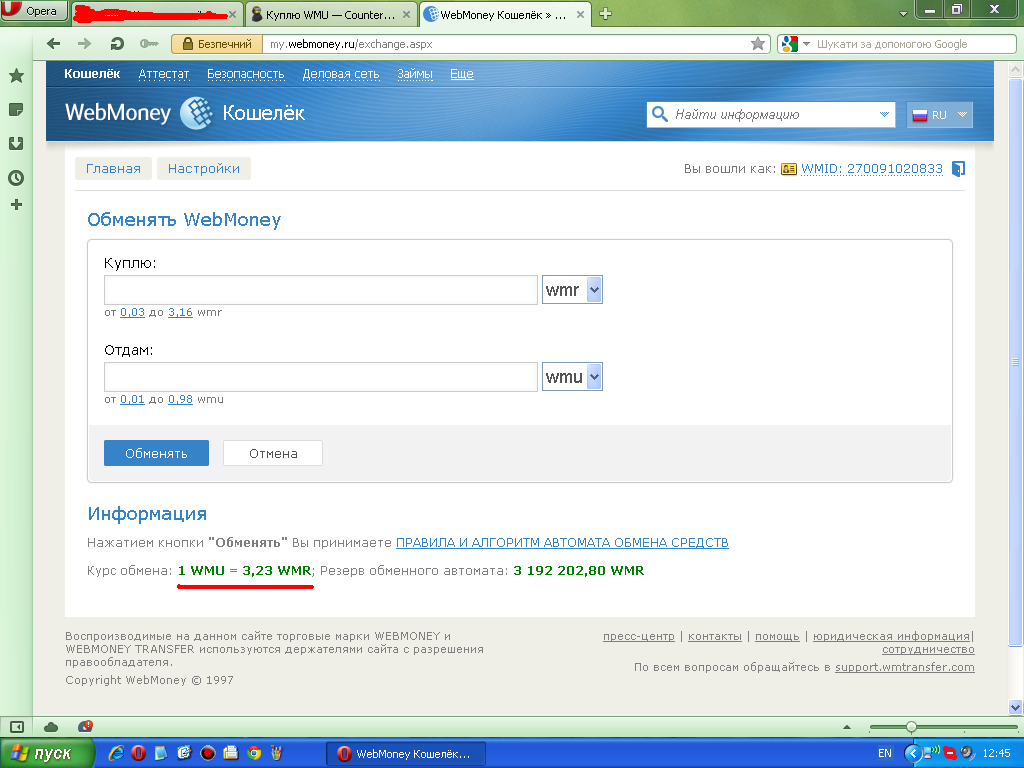Viewport: 1024px width, 768px height.
Task: Open the RU language selector
Action: [x=939, y=115]
